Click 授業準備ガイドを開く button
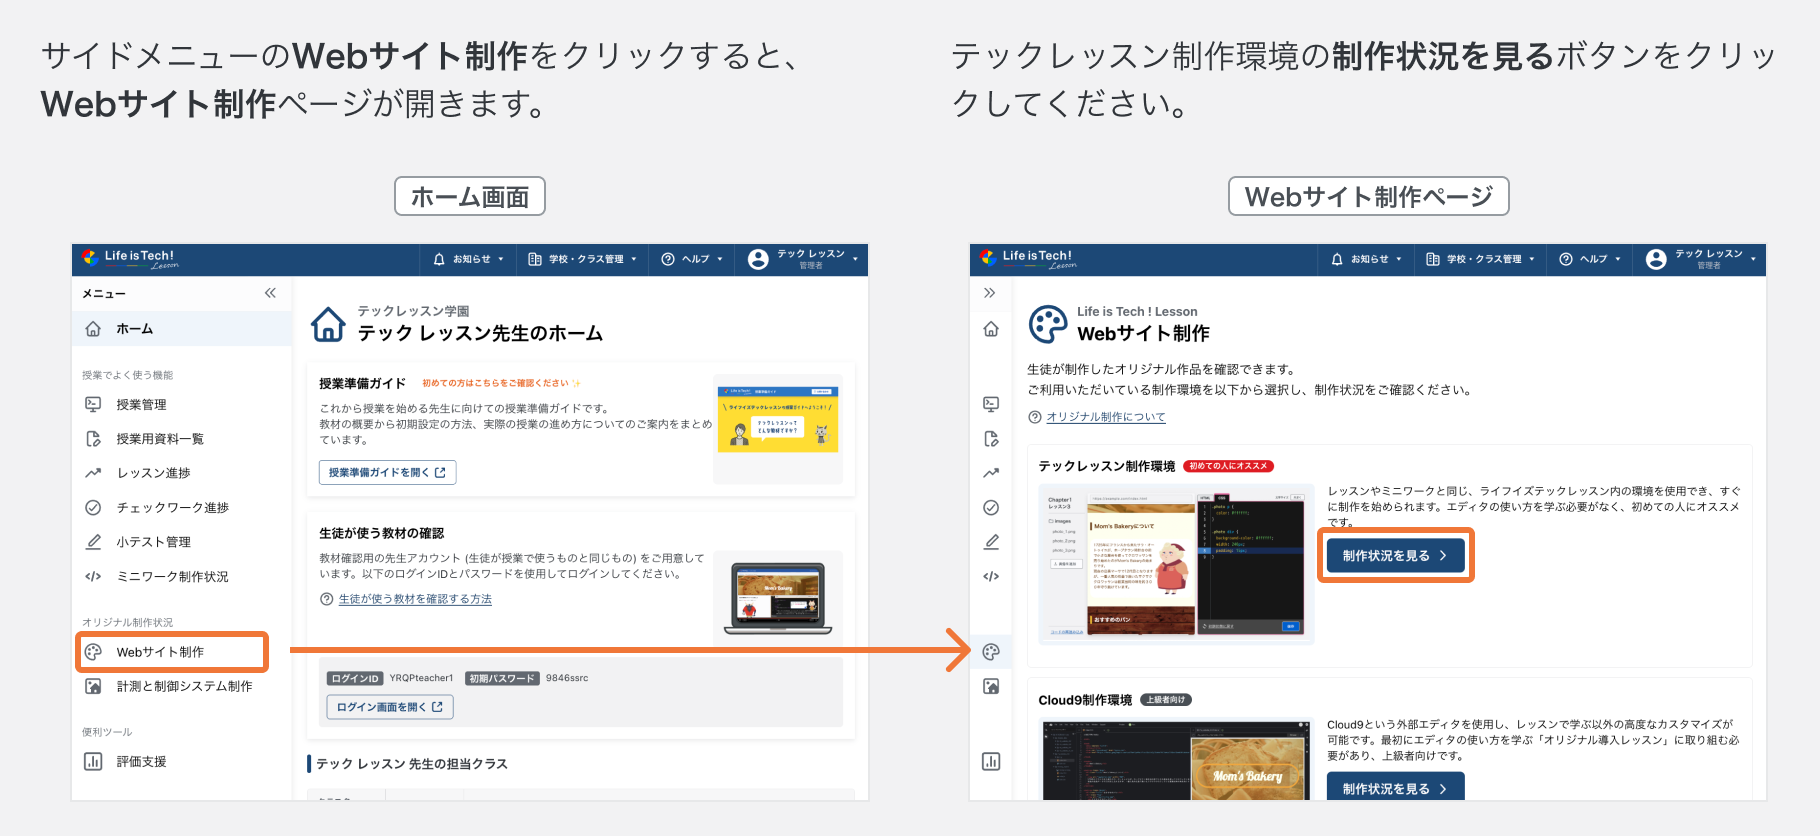The image size is (1820, 836). click(388, 472)
